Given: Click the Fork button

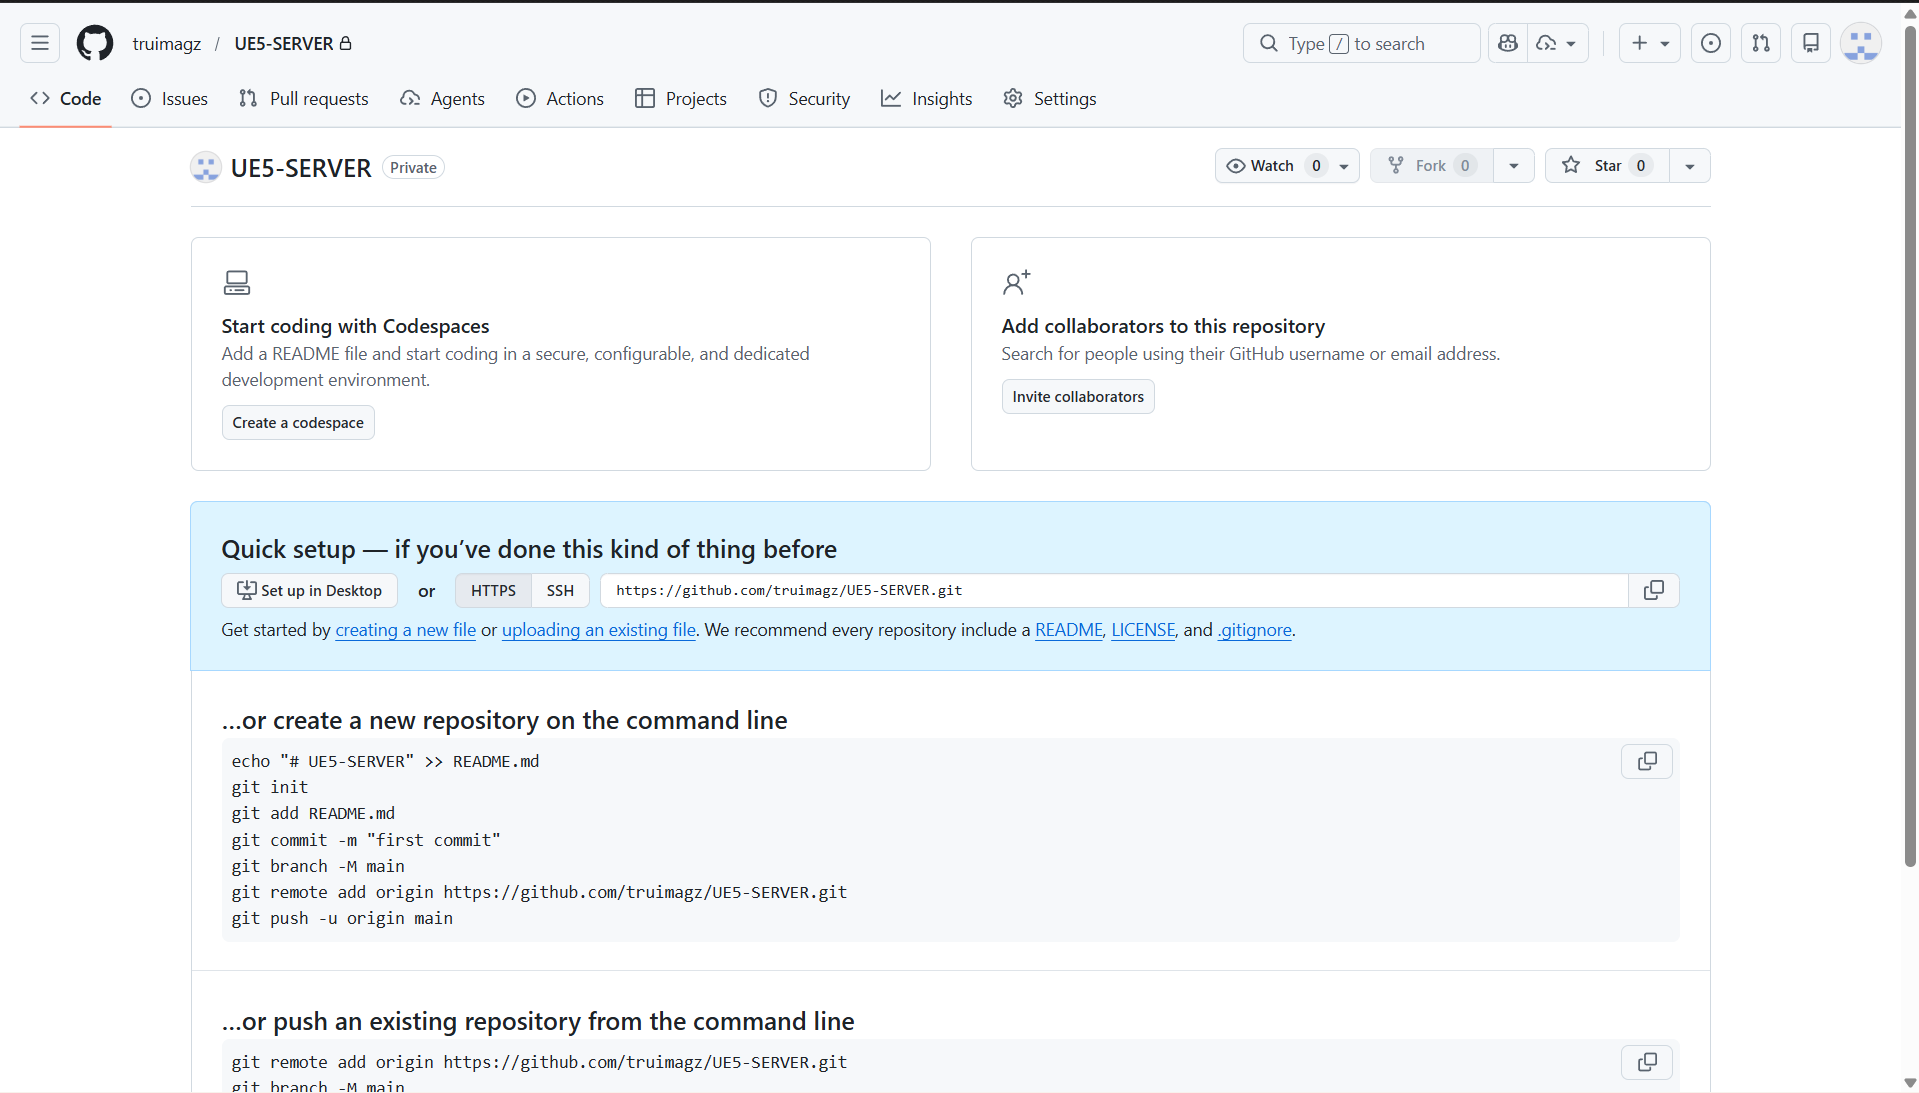Looking at the screenshot, I should [x=1431, y=165].
